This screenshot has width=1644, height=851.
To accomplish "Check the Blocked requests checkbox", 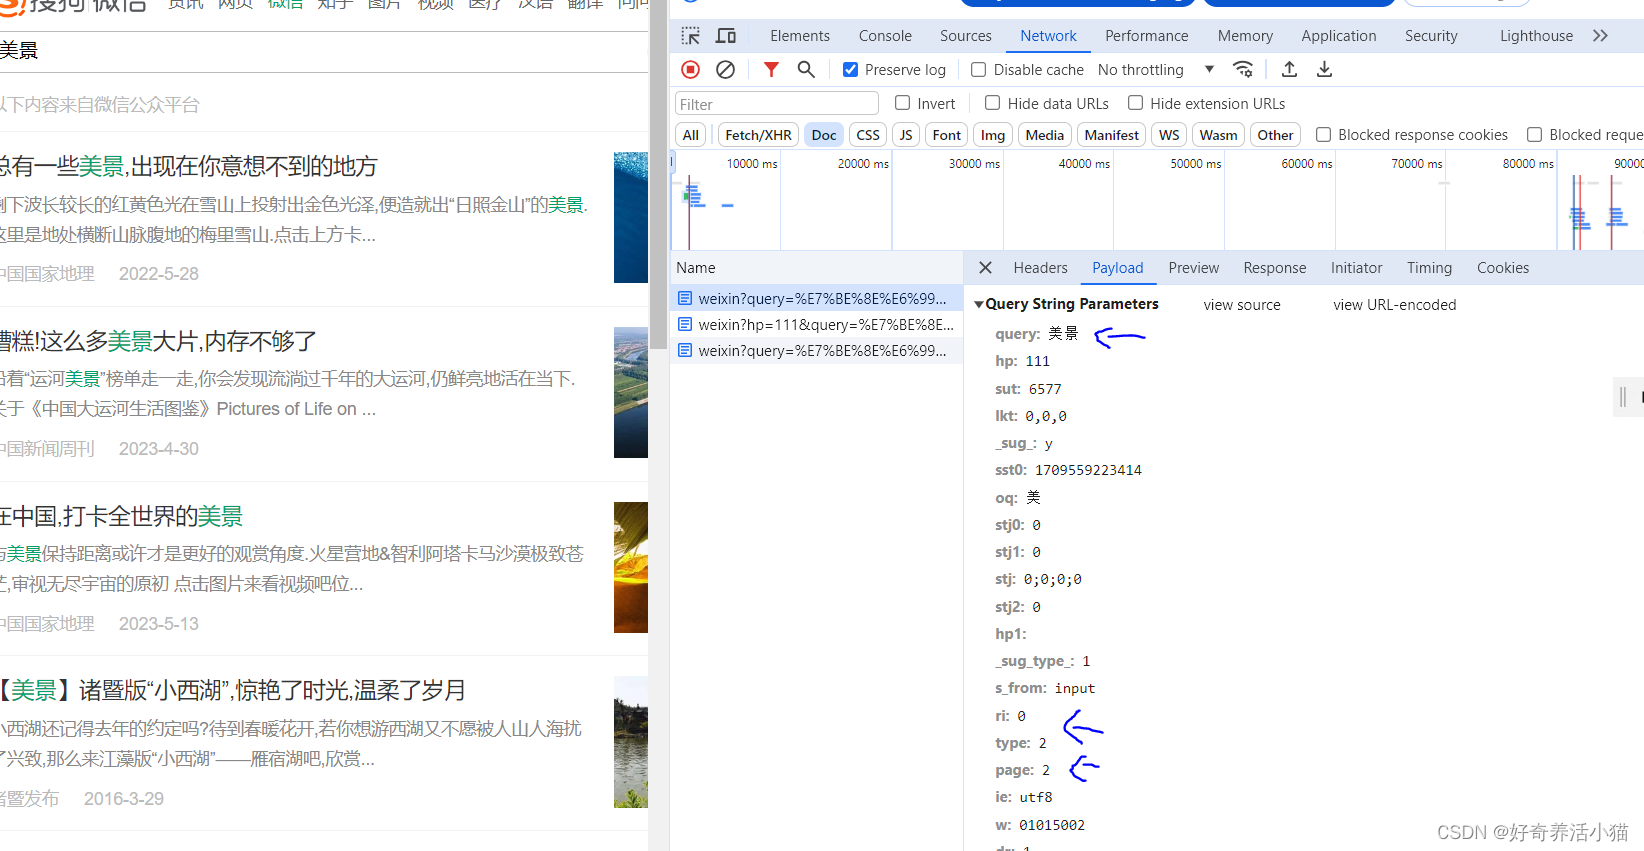I will coord(1534,134).
